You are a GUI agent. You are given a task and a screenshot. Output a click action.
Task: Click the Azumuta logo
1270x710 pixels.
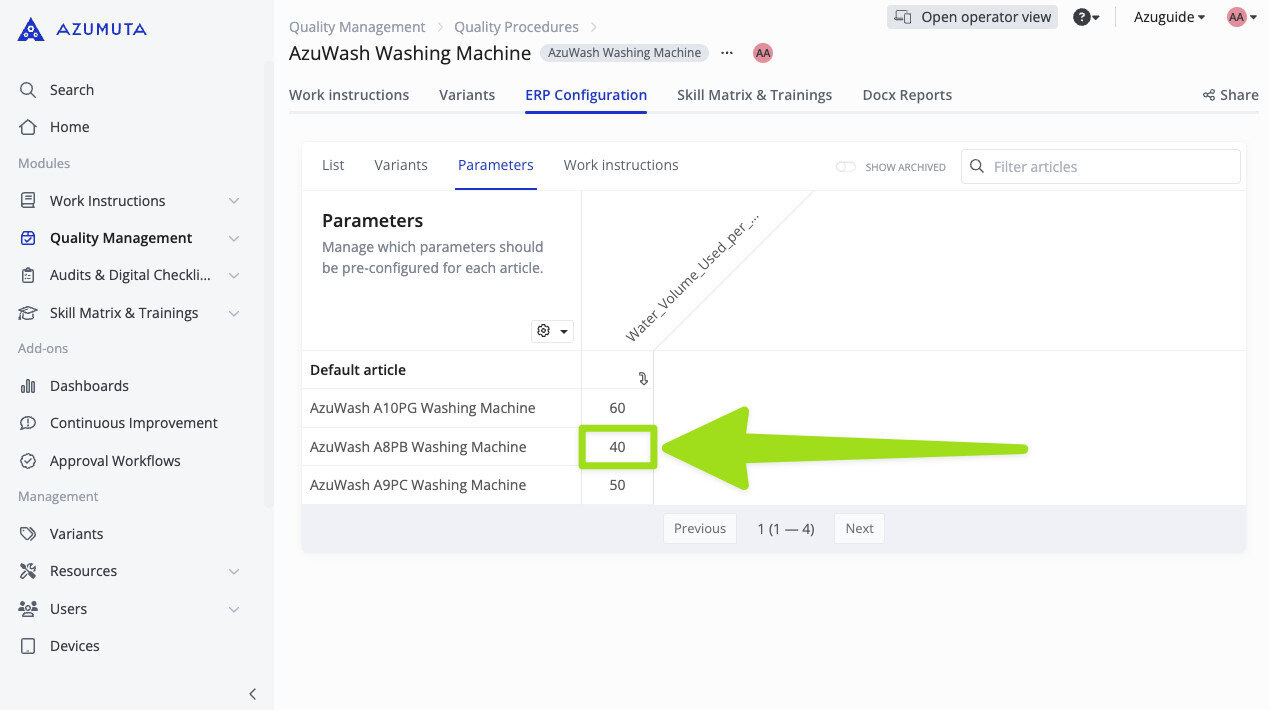click(x=80, y=29)
